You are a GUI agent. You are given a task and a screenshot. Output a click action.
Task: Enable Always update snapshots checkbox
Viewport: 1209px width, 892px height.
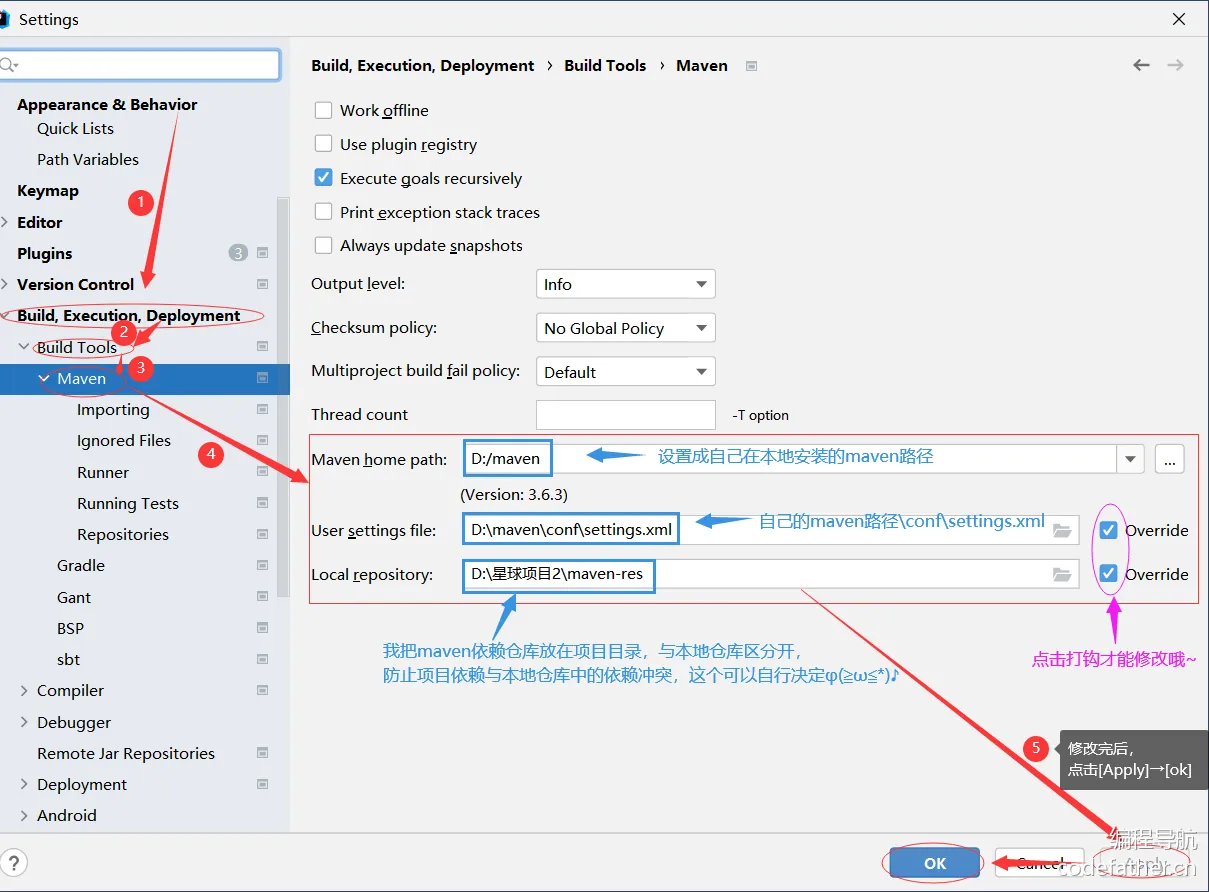point(323,245)
